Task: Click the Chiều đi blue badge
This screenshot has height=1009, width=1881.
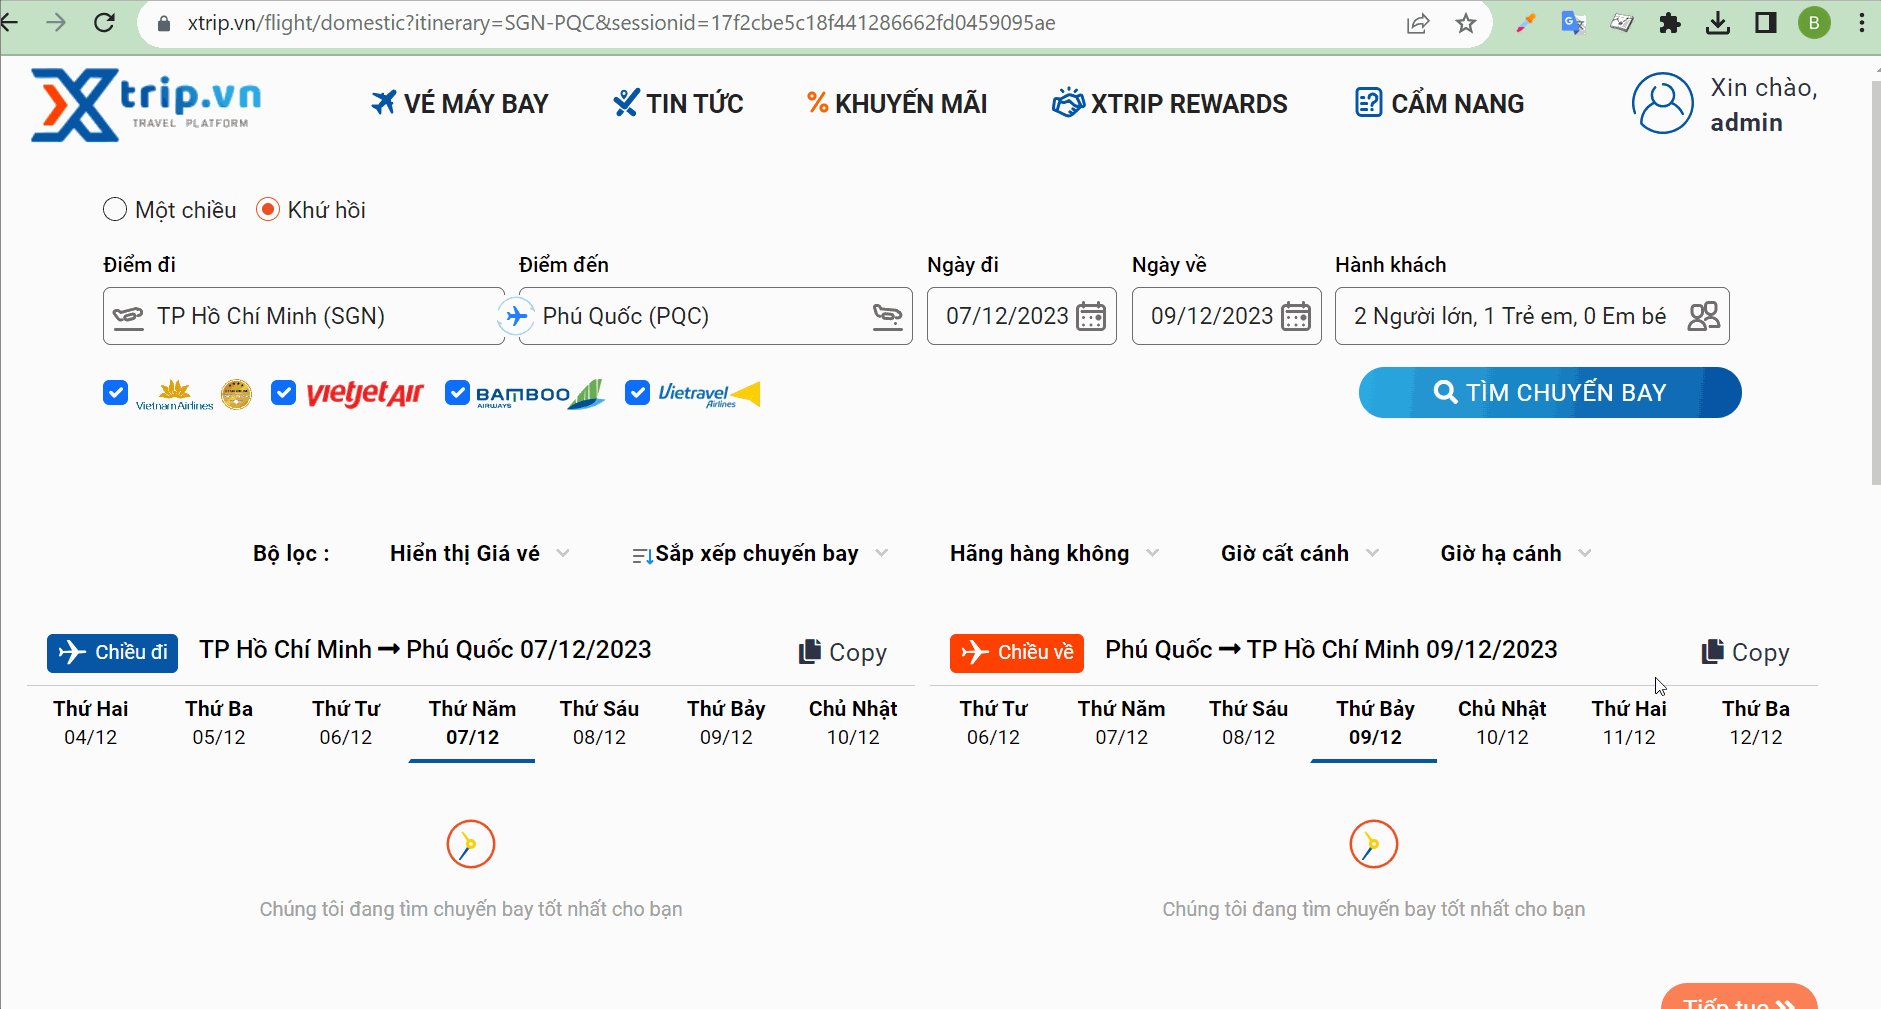Action: click(112, 653)
